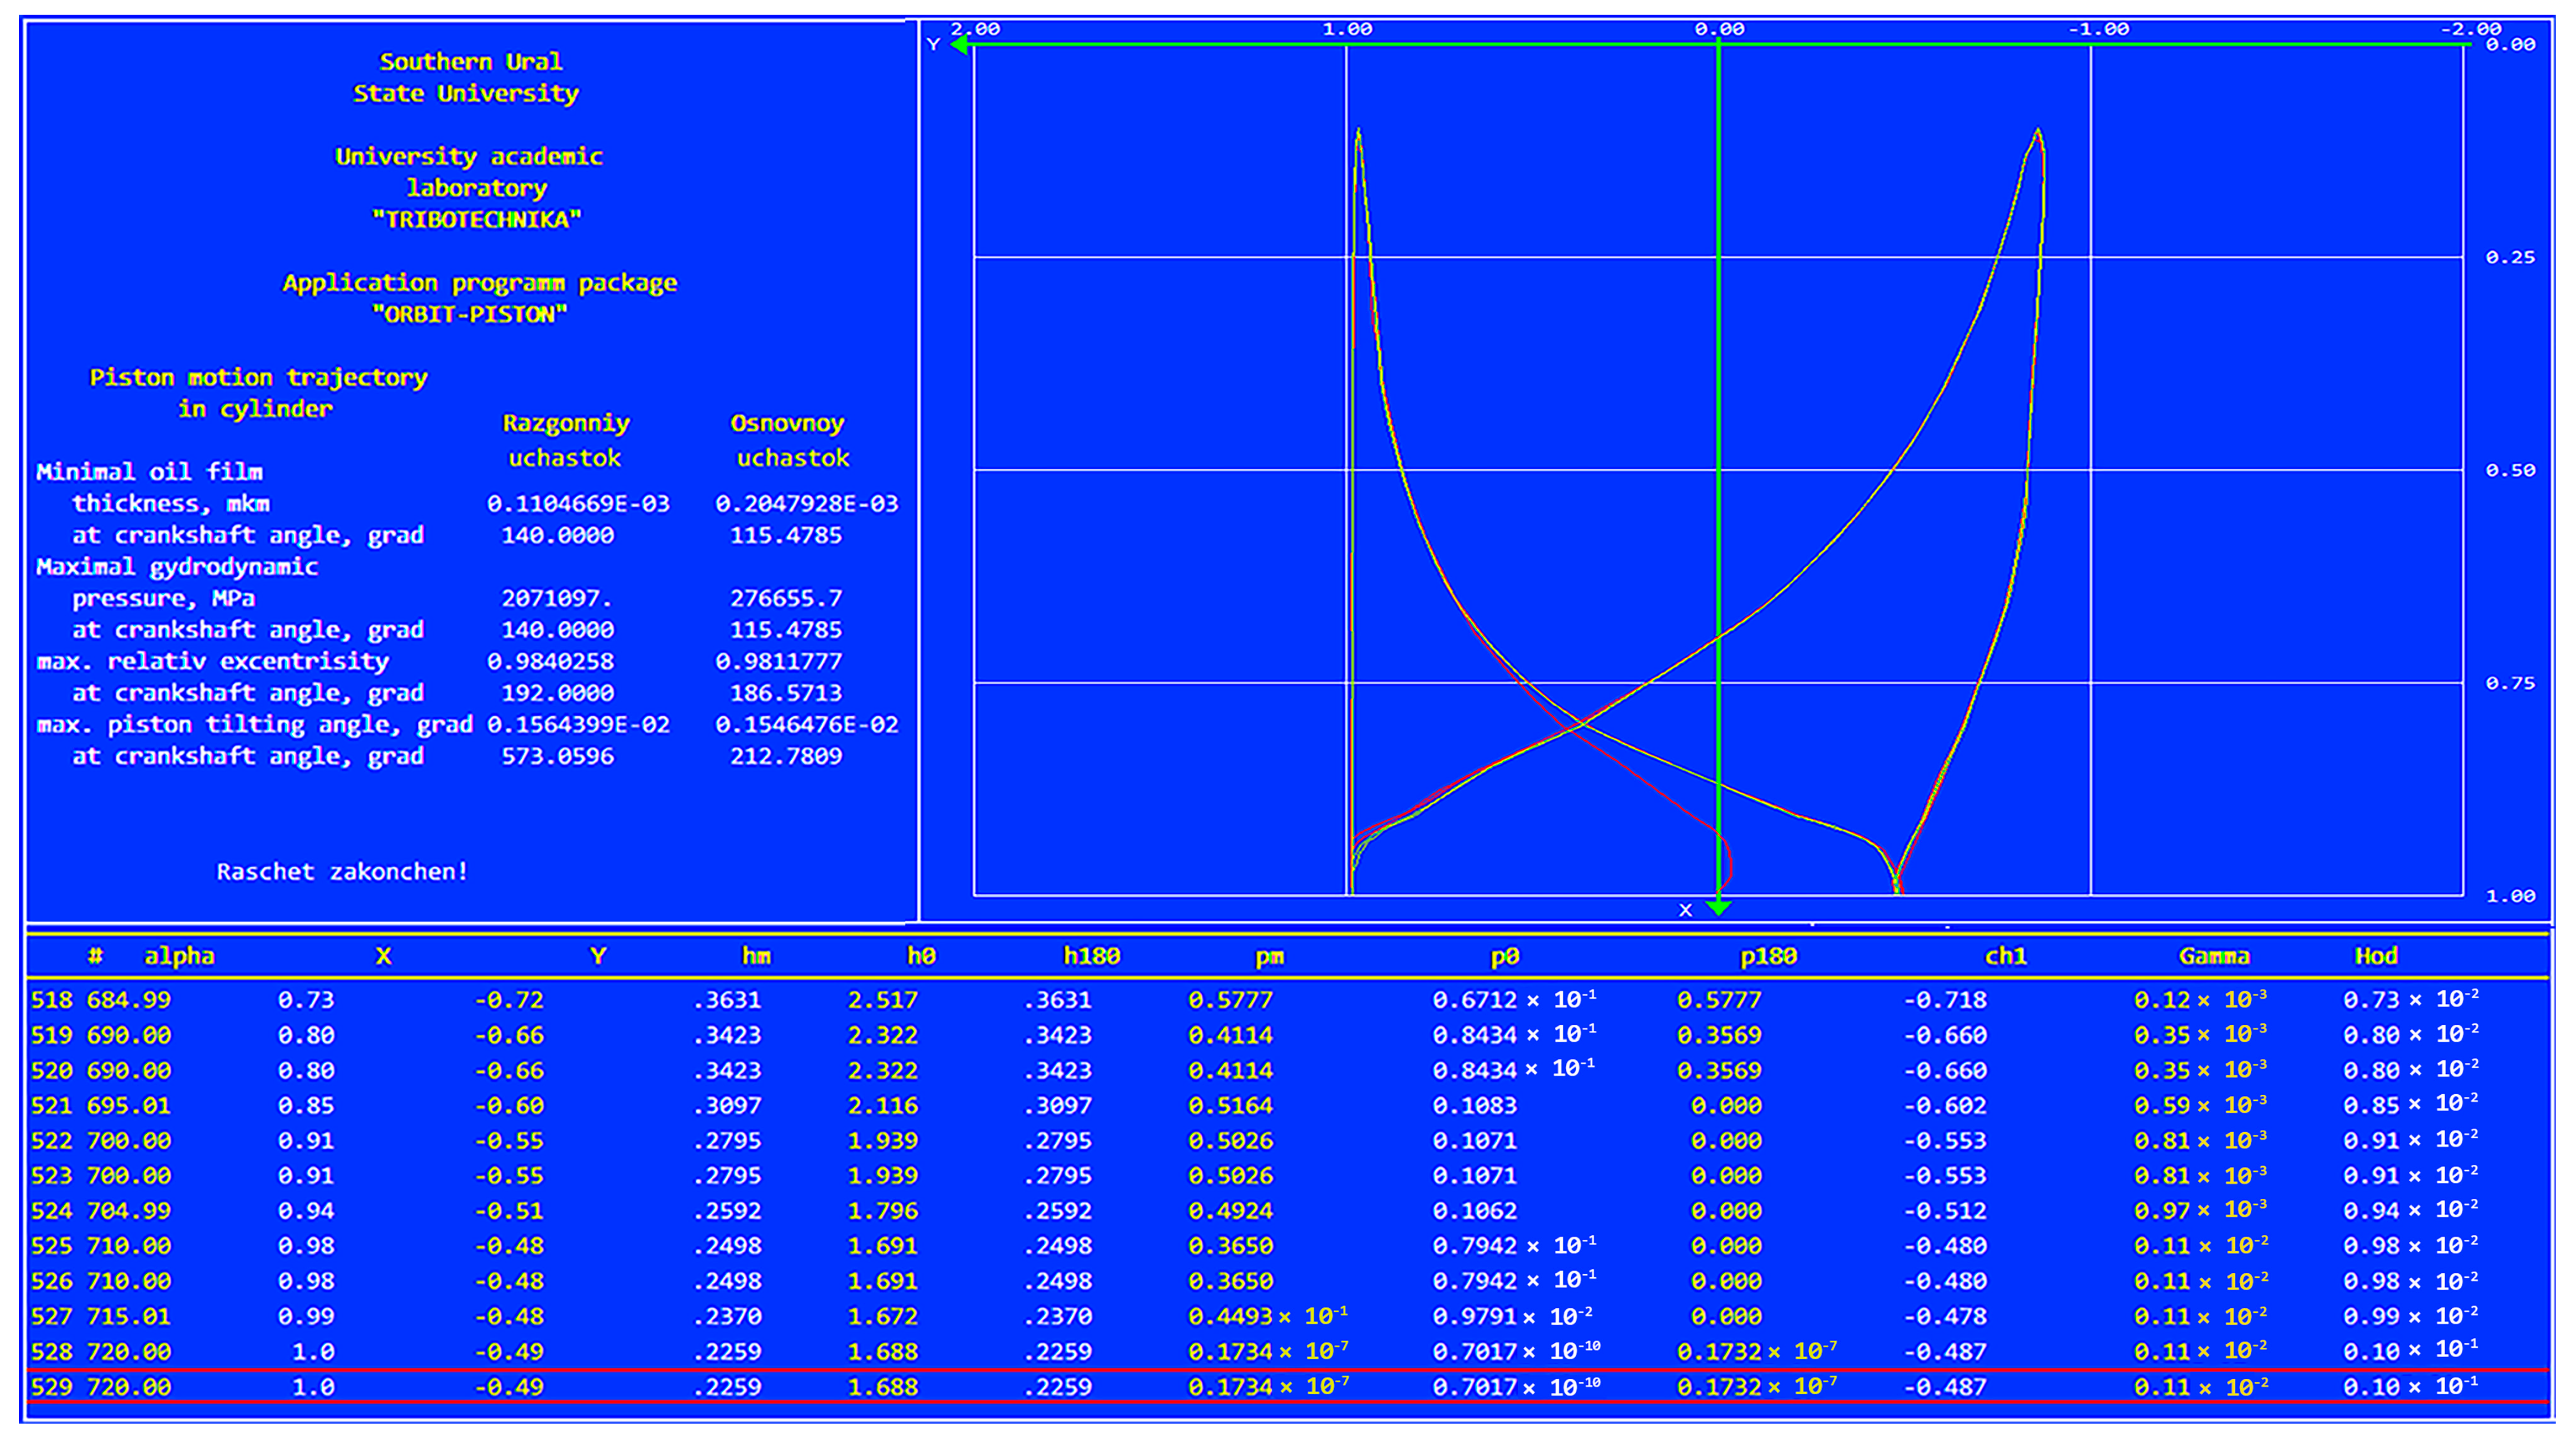Click tilting angle value 0.1564399E-02
The width and height of the screenshot is (2576, 1436).
(578, 724)
